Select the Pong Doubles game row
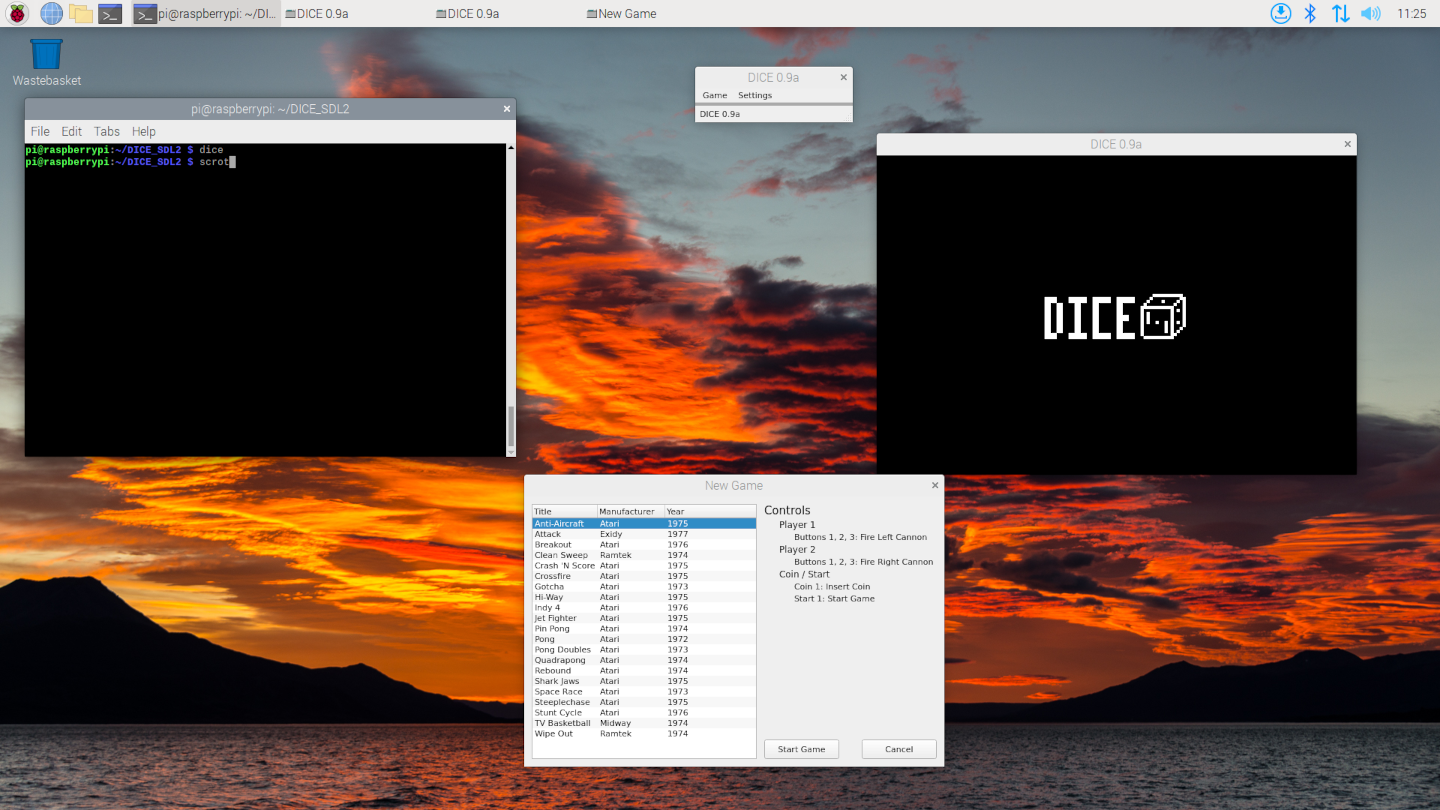1440x810 pixels. 644,649
